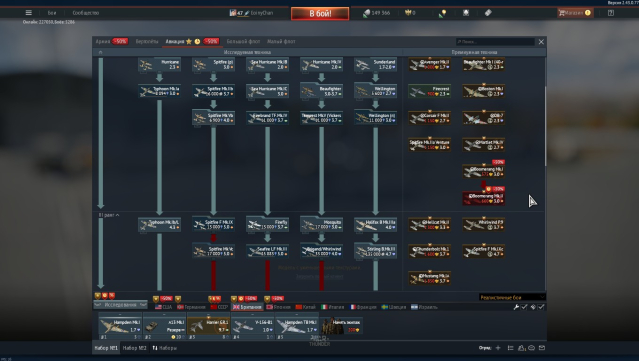Collapse the II rank section chevron

[x=117, y=215]
